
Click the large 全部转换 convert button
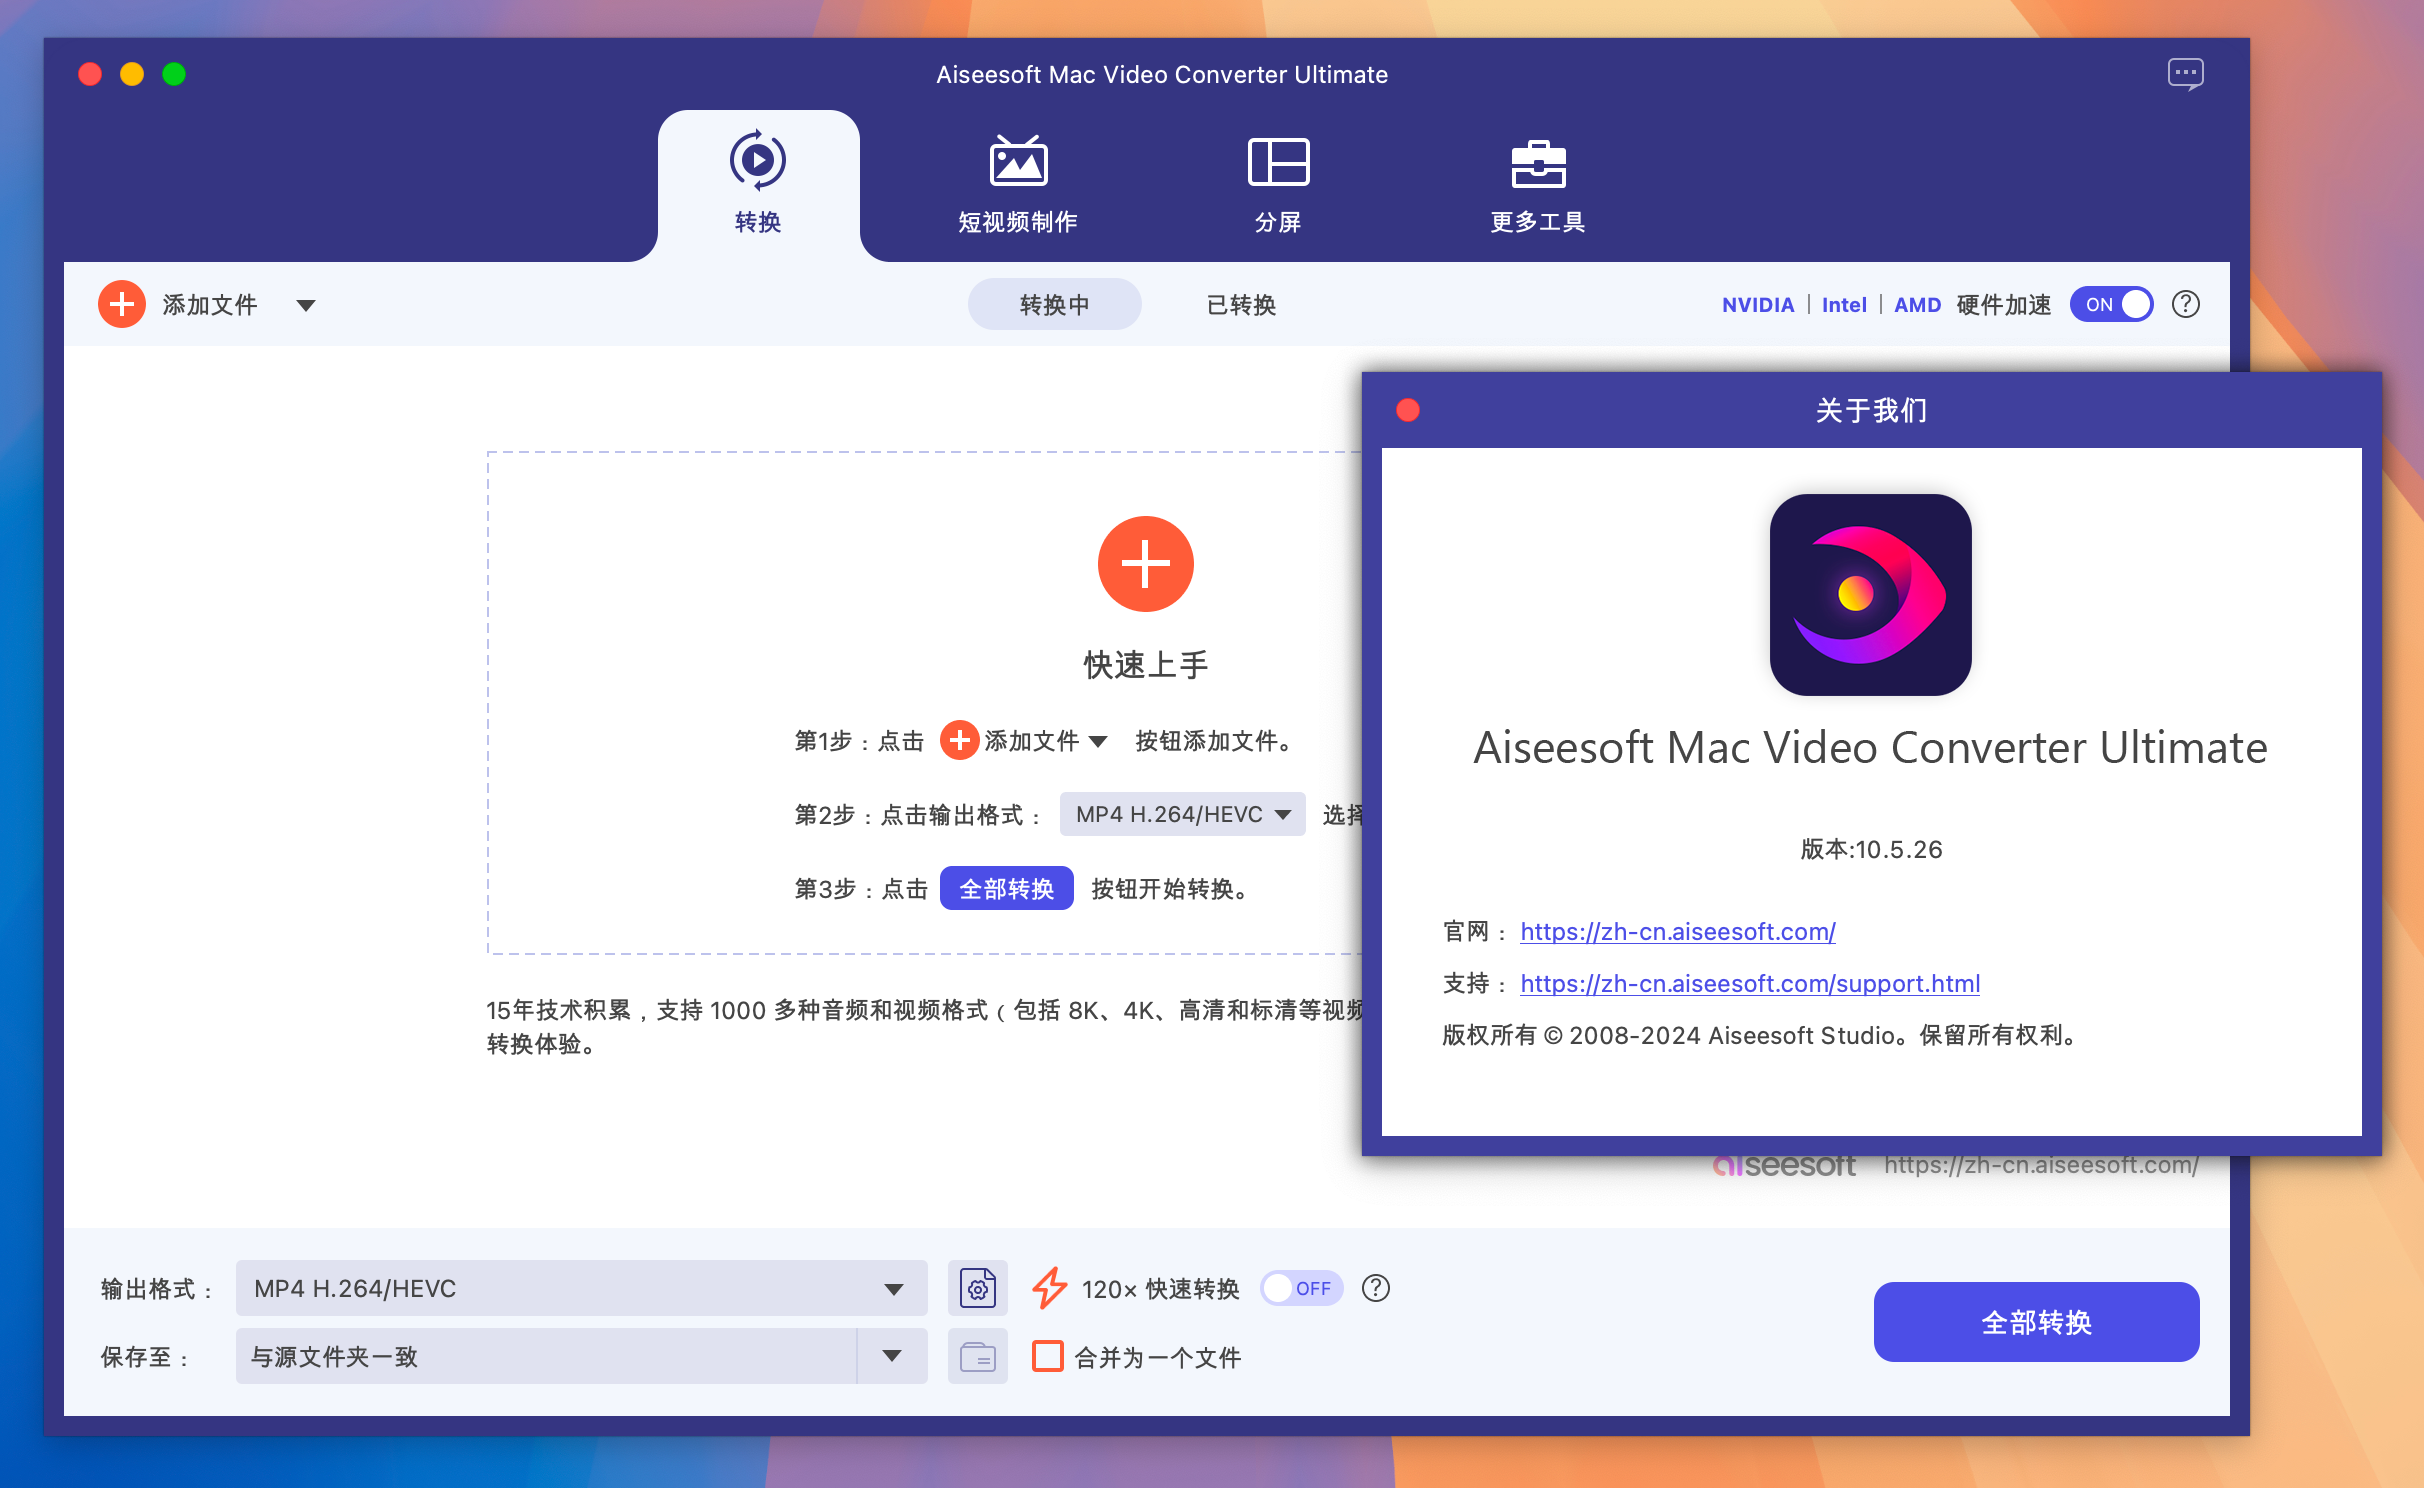(x=2036, y=1322)
